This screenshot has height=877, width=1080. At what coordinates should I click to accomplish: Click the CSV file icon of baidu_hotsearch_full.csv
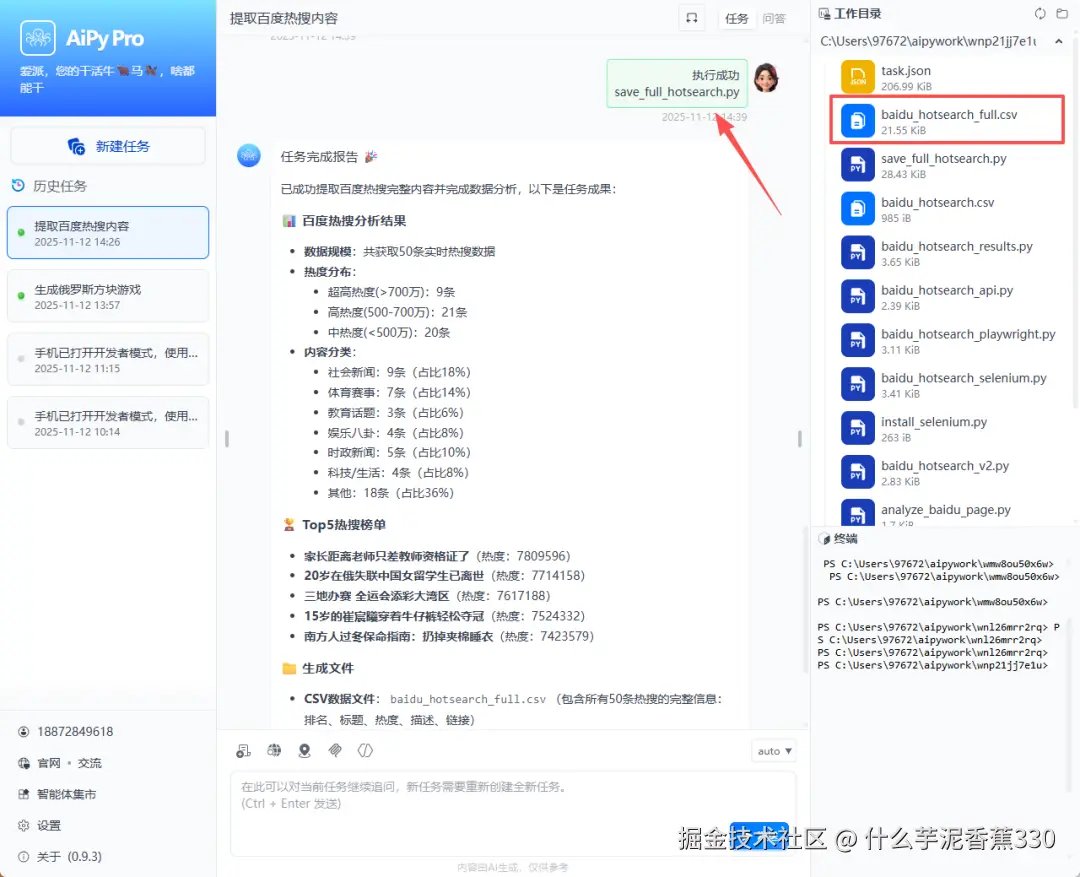click(x=858, y=121)
